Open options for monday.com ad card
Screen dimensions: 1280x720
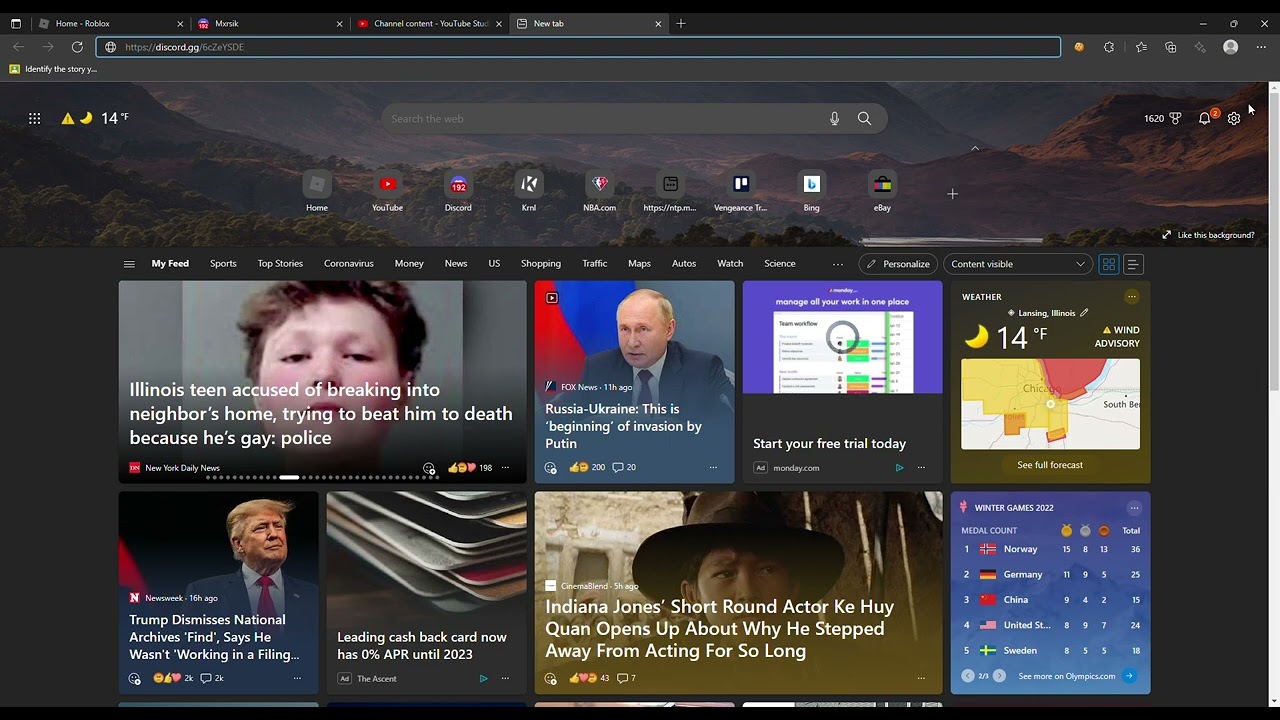[x=921, y=467]
